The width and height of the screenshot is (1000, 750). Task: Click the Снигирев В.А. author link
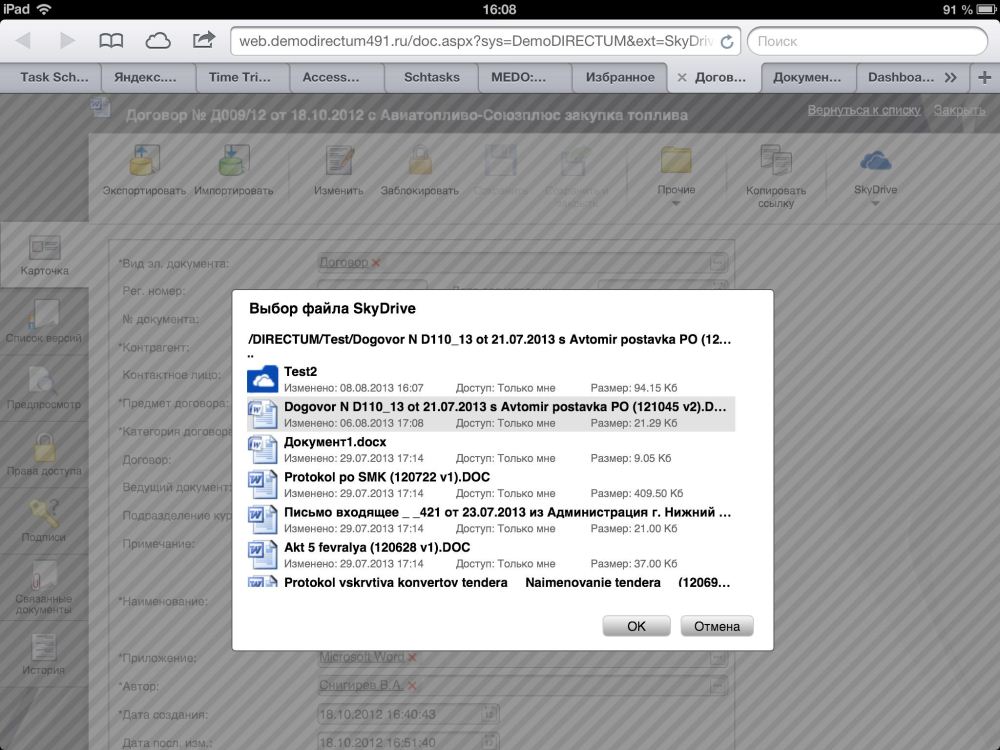tap(360, 686)
